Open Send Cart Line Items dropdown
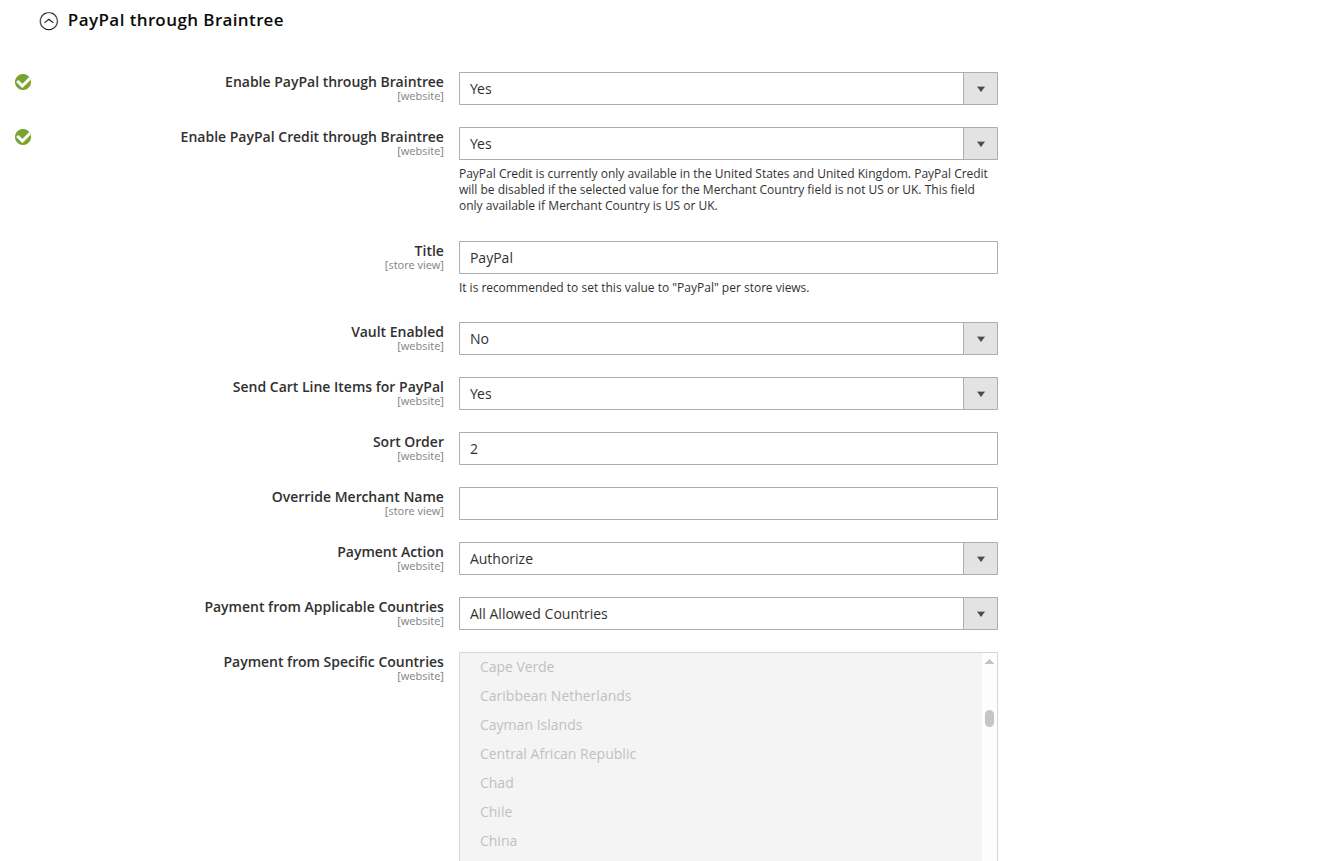Image resolution: width=1332 pixels, height=861 pixels. [727, 394]
